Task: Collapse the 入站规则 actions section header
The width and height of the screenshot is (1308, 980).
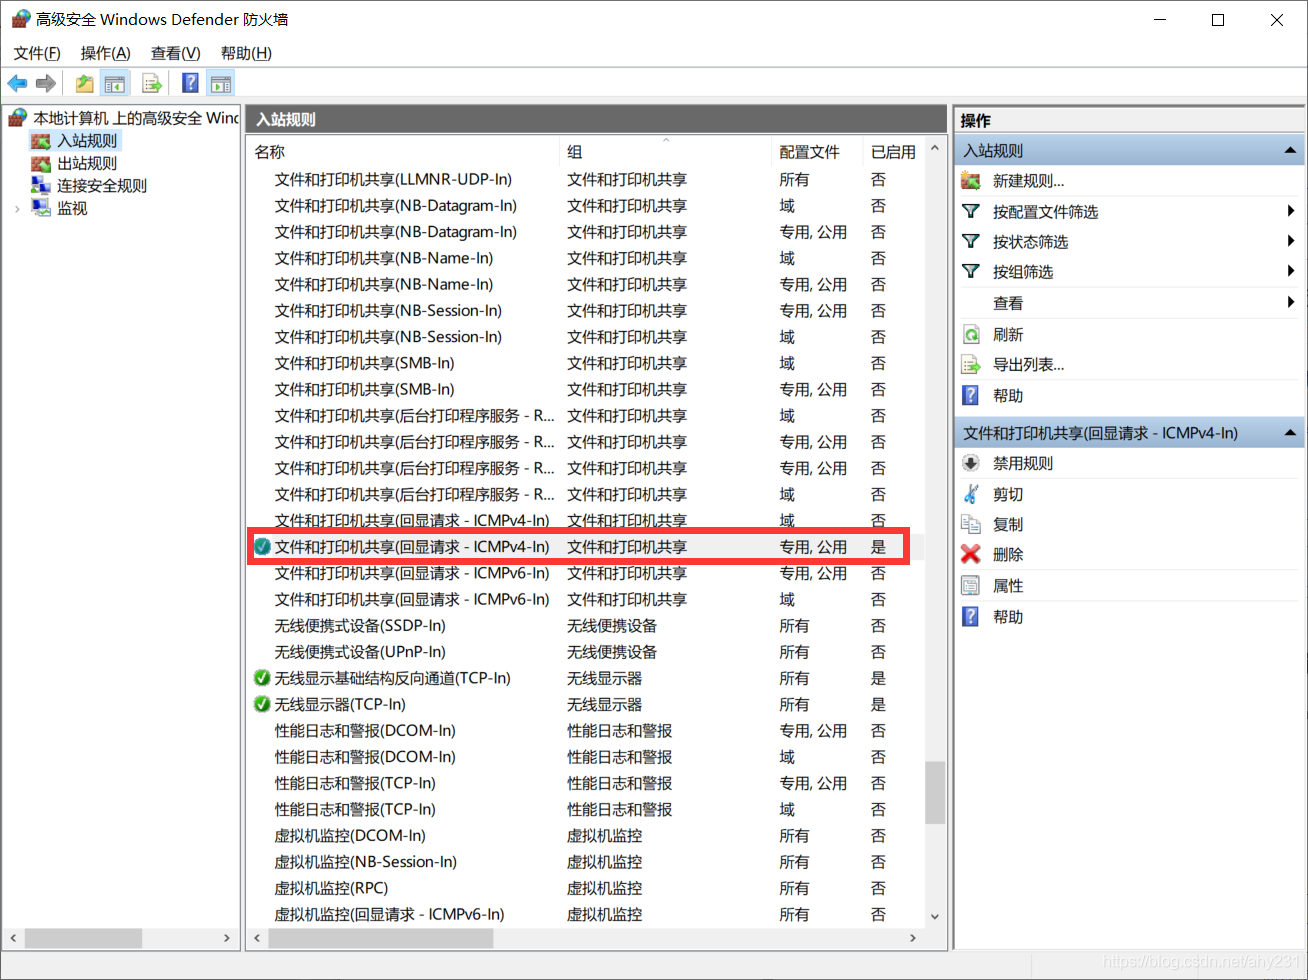Action: 1291,151
